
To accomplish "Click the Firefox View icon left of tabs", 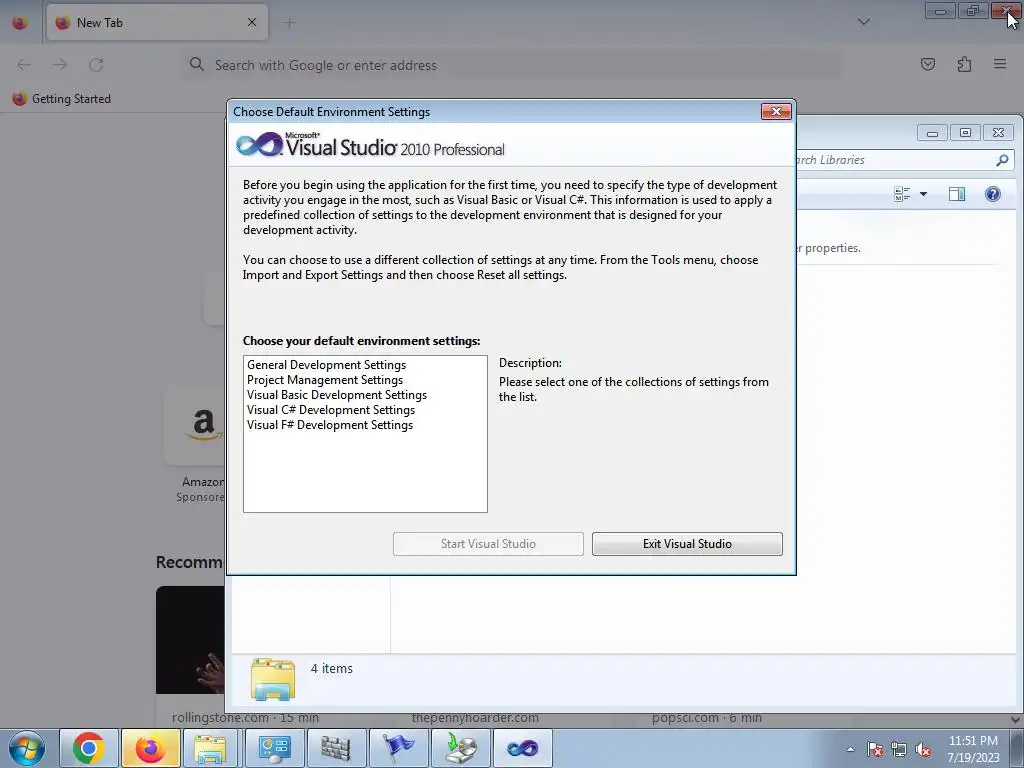I will point(20,22).
